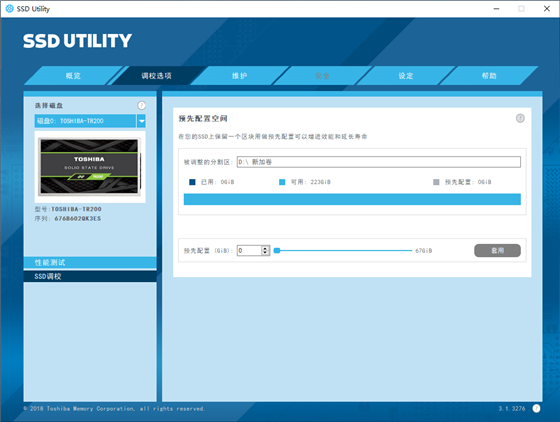Click the light blue 可用 legend square
This screenshot has height=422, width=560.
click(x=282, y=182)
